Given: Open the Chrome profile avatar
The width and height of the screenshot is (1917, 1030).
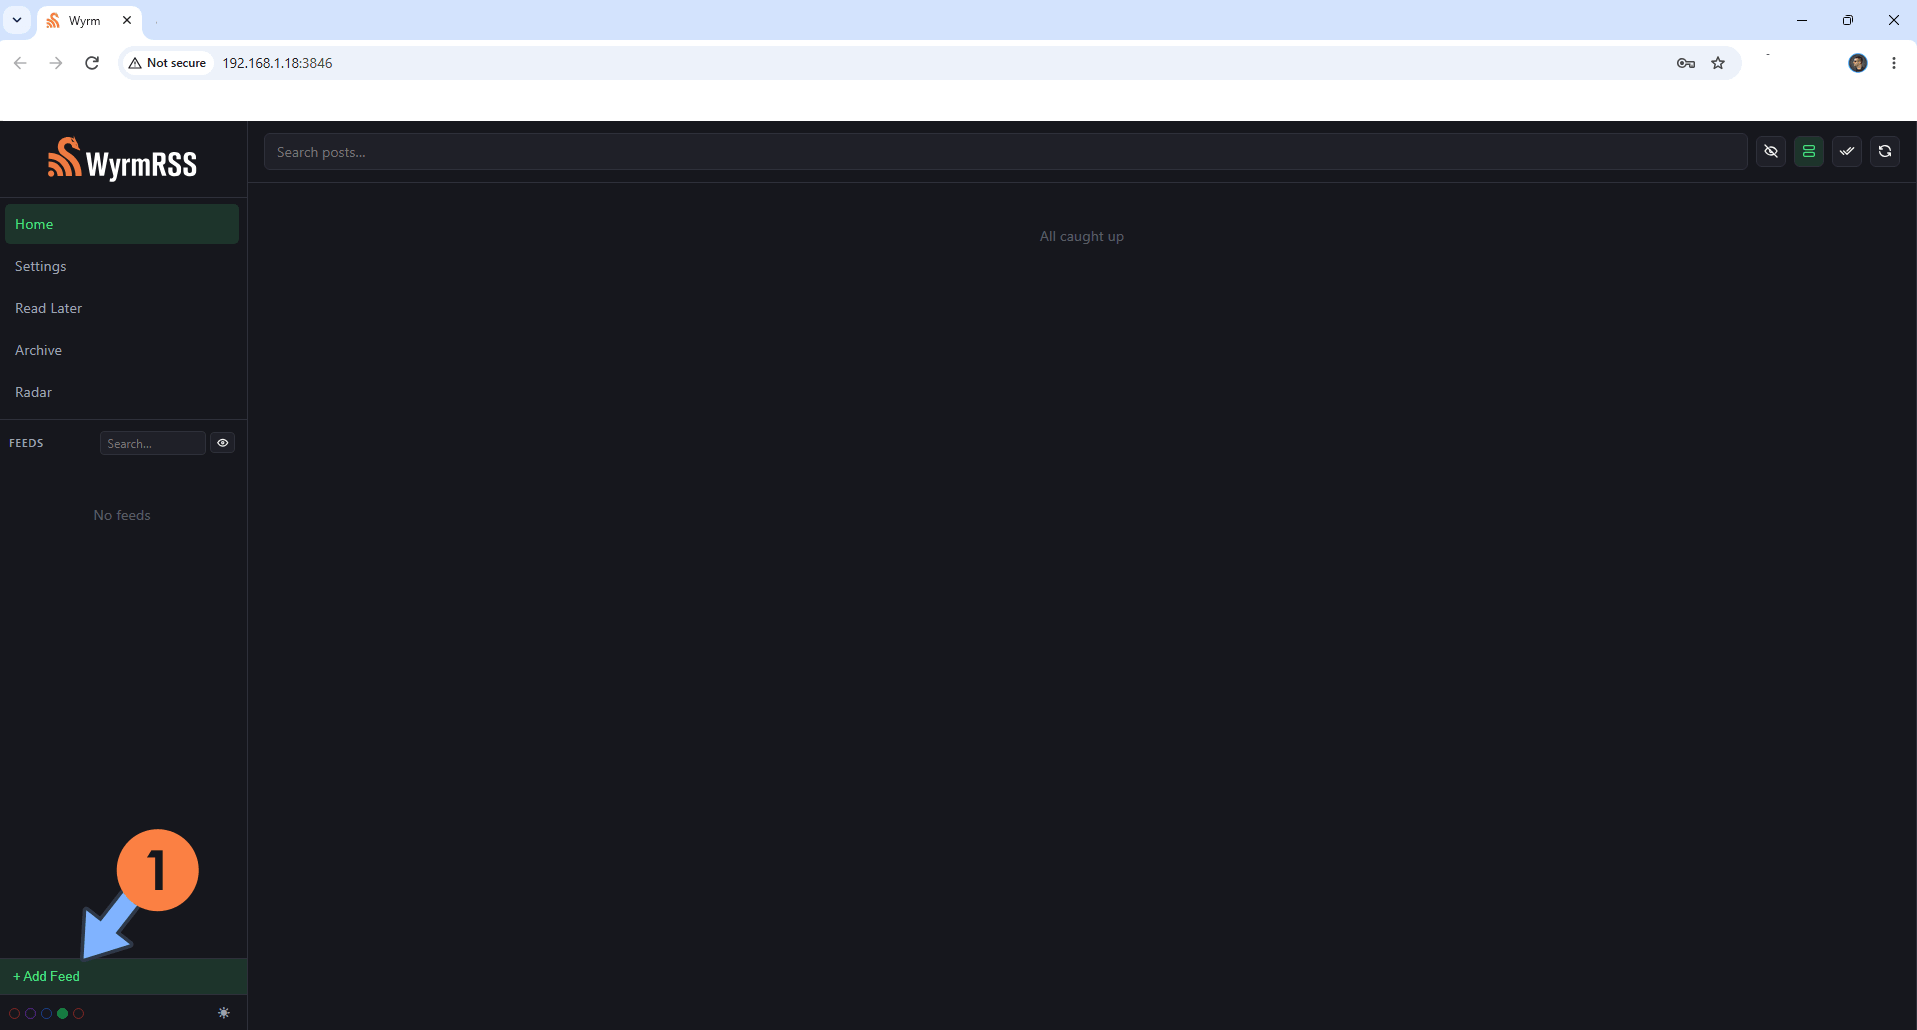Looking at the screenshot, I should coord(1858,63).
